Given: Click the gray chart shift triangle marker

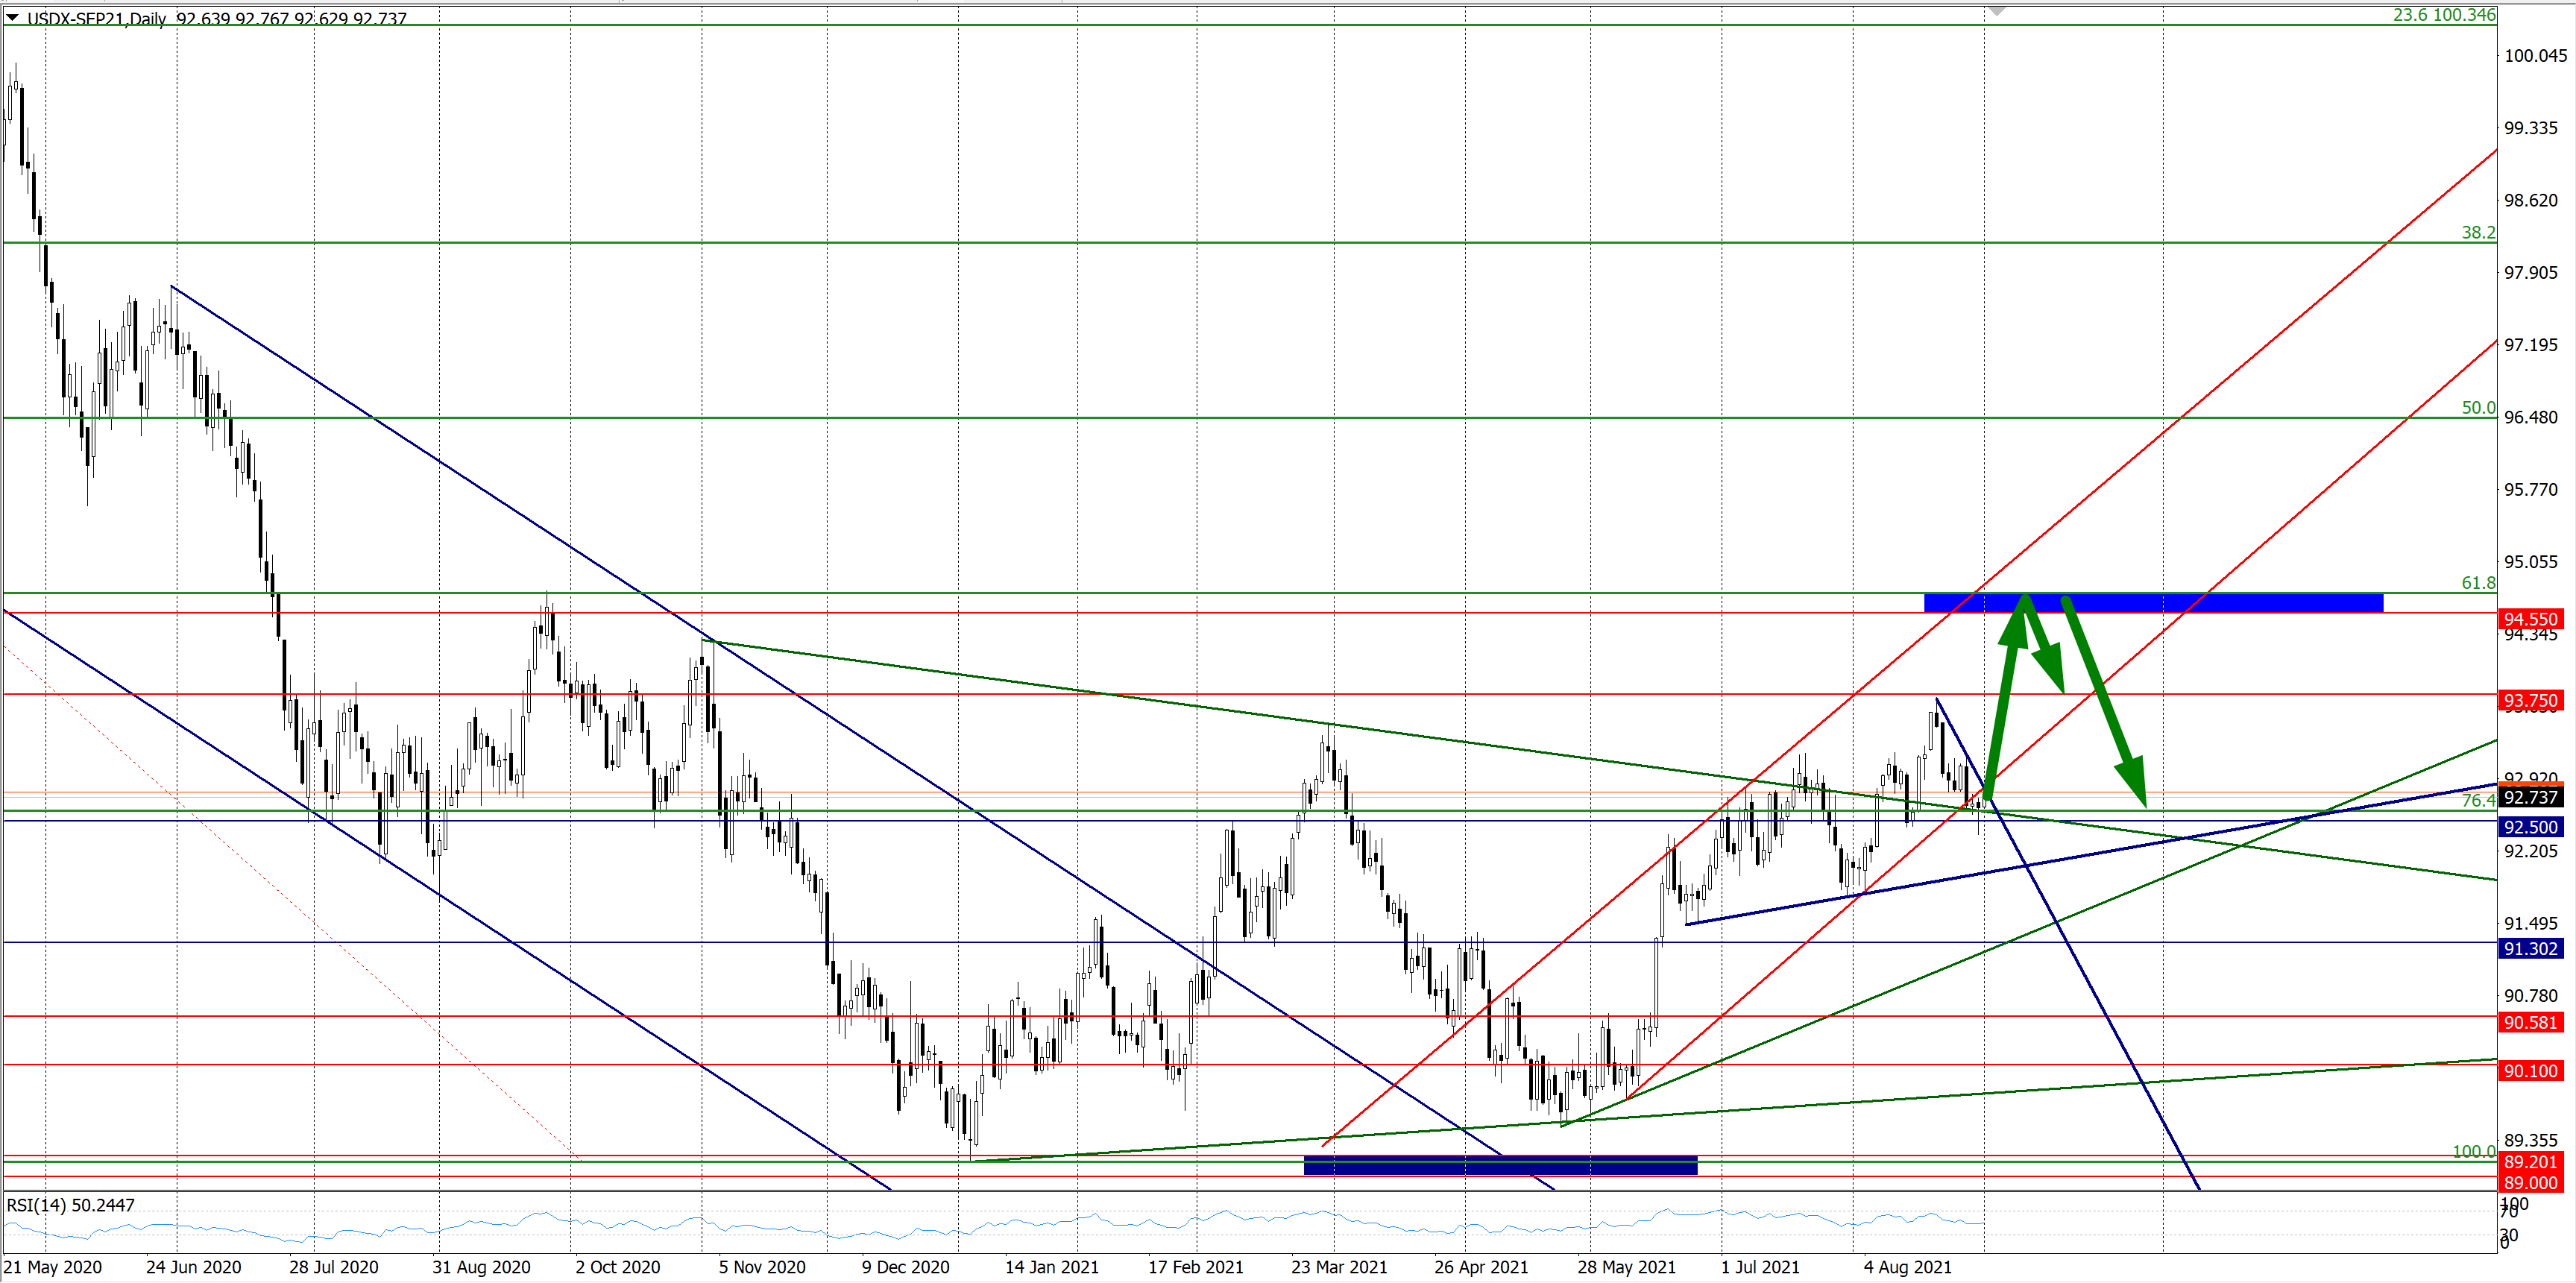Looking at the screenshot, I should (x=1997, y=11).
